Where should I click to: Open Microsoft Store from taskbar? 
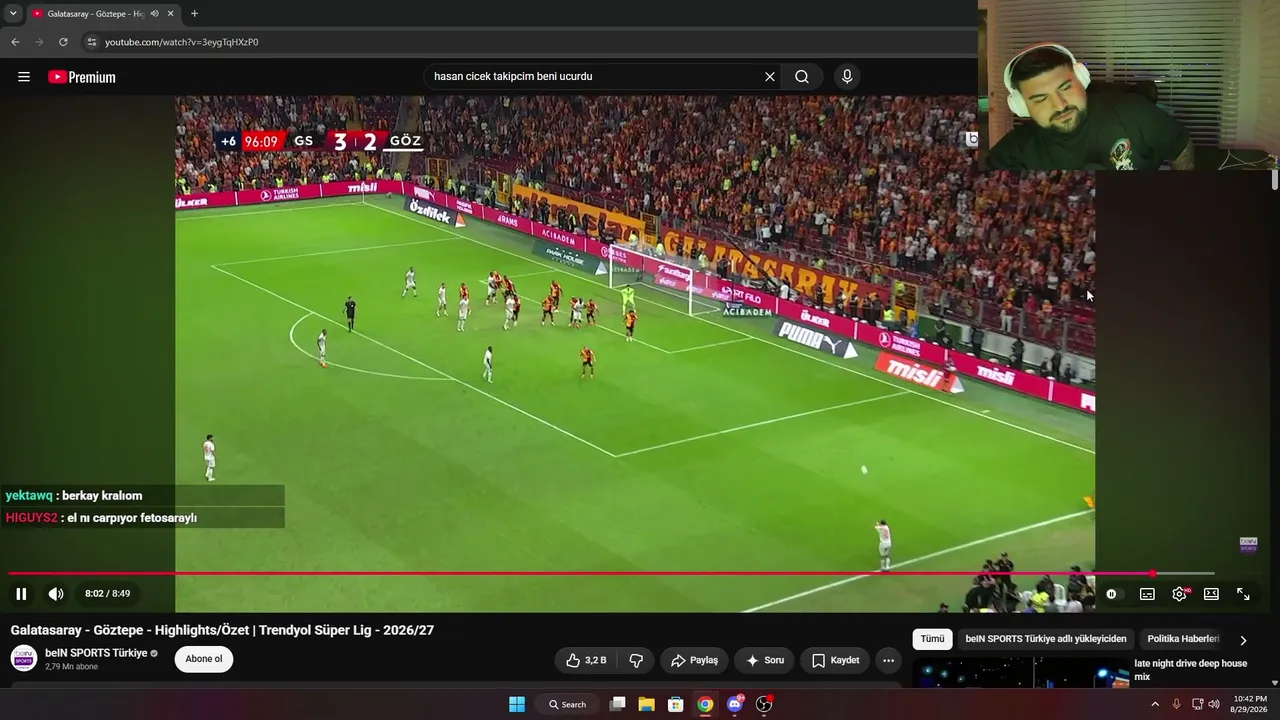(x=676, y=704)
